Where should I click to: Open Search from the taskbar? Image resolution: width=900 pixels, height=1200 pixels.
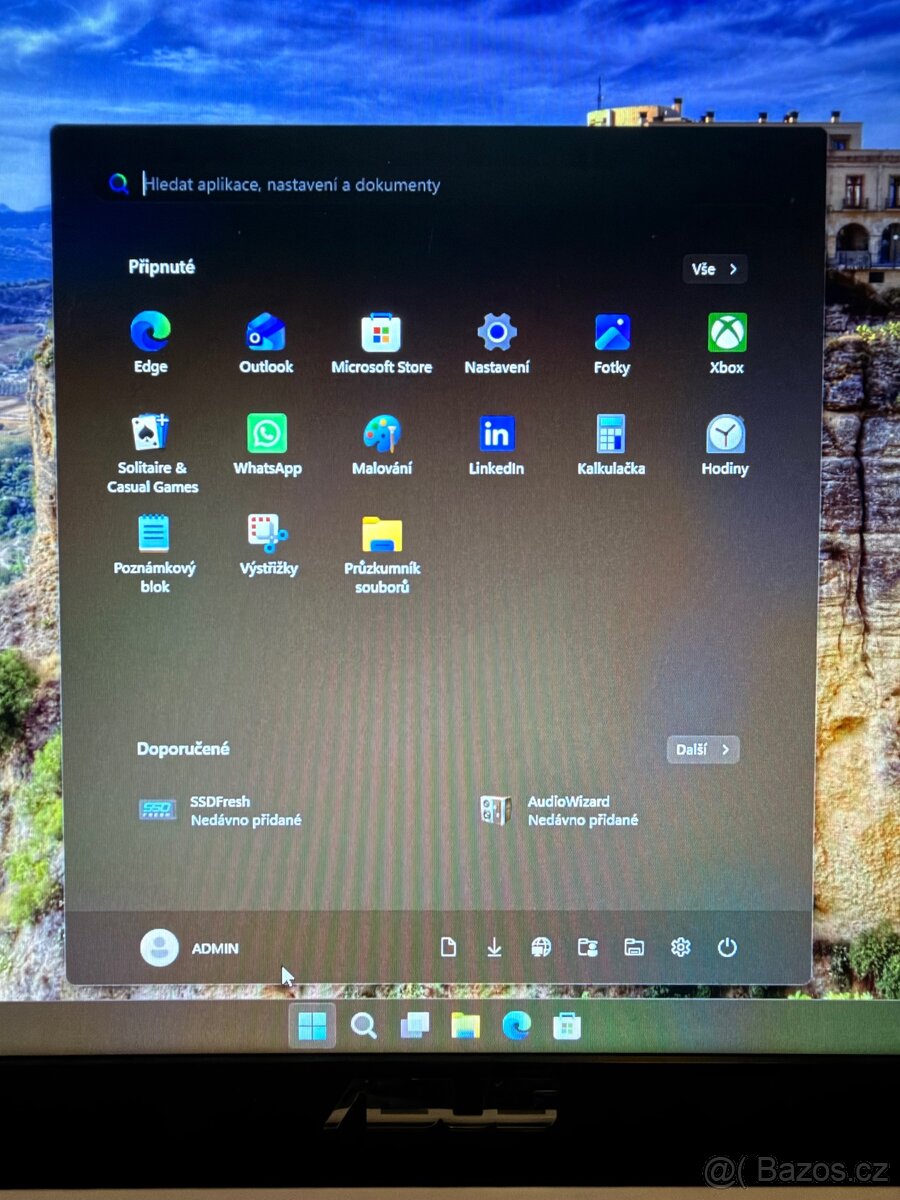364,1026
